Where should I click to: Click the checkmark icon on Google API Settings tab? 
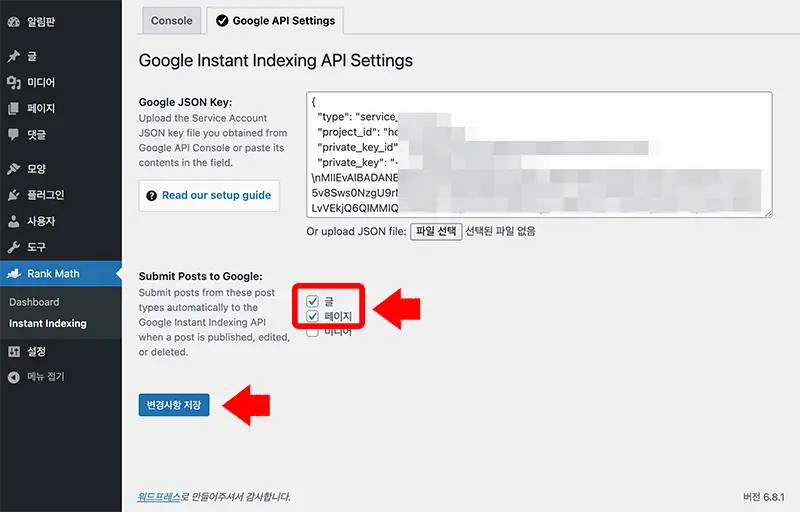point(222,20)
